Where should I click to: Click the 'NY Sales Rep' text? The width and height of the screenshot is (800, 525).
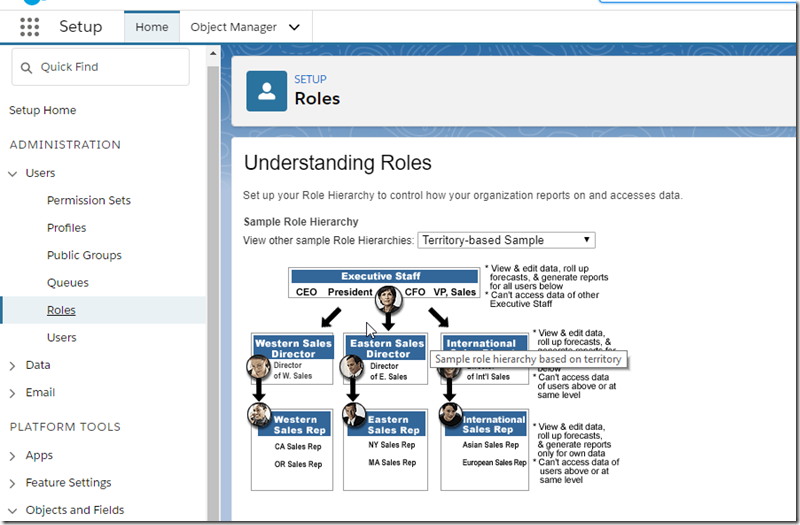pyautogui.click(x=392, y=445)
